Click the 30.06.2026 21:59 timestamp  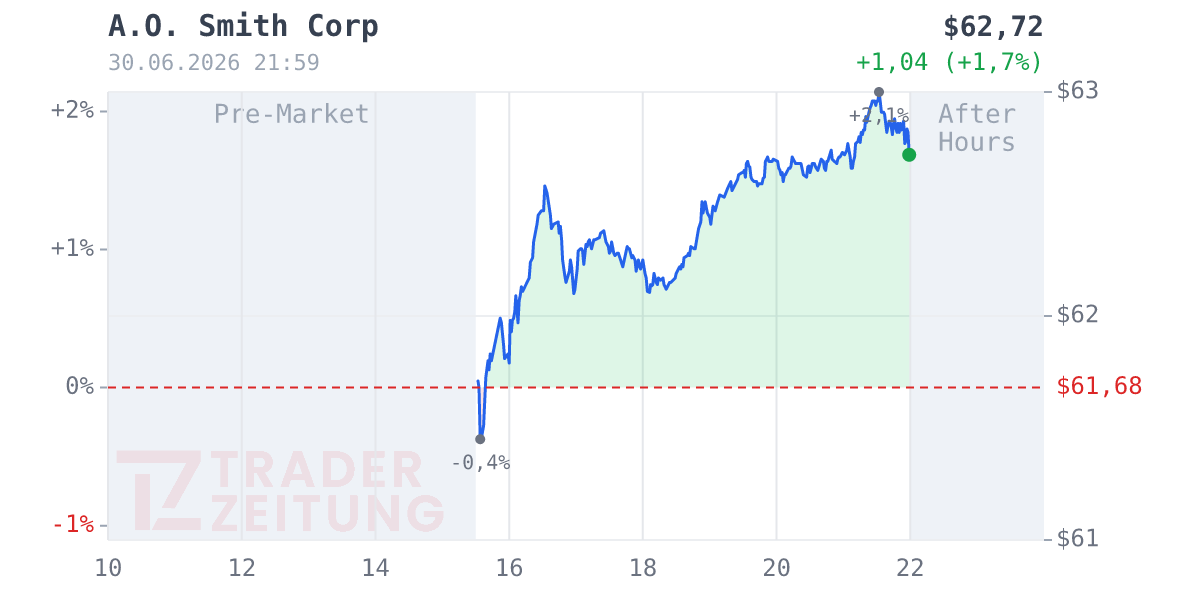pos(214,63)
